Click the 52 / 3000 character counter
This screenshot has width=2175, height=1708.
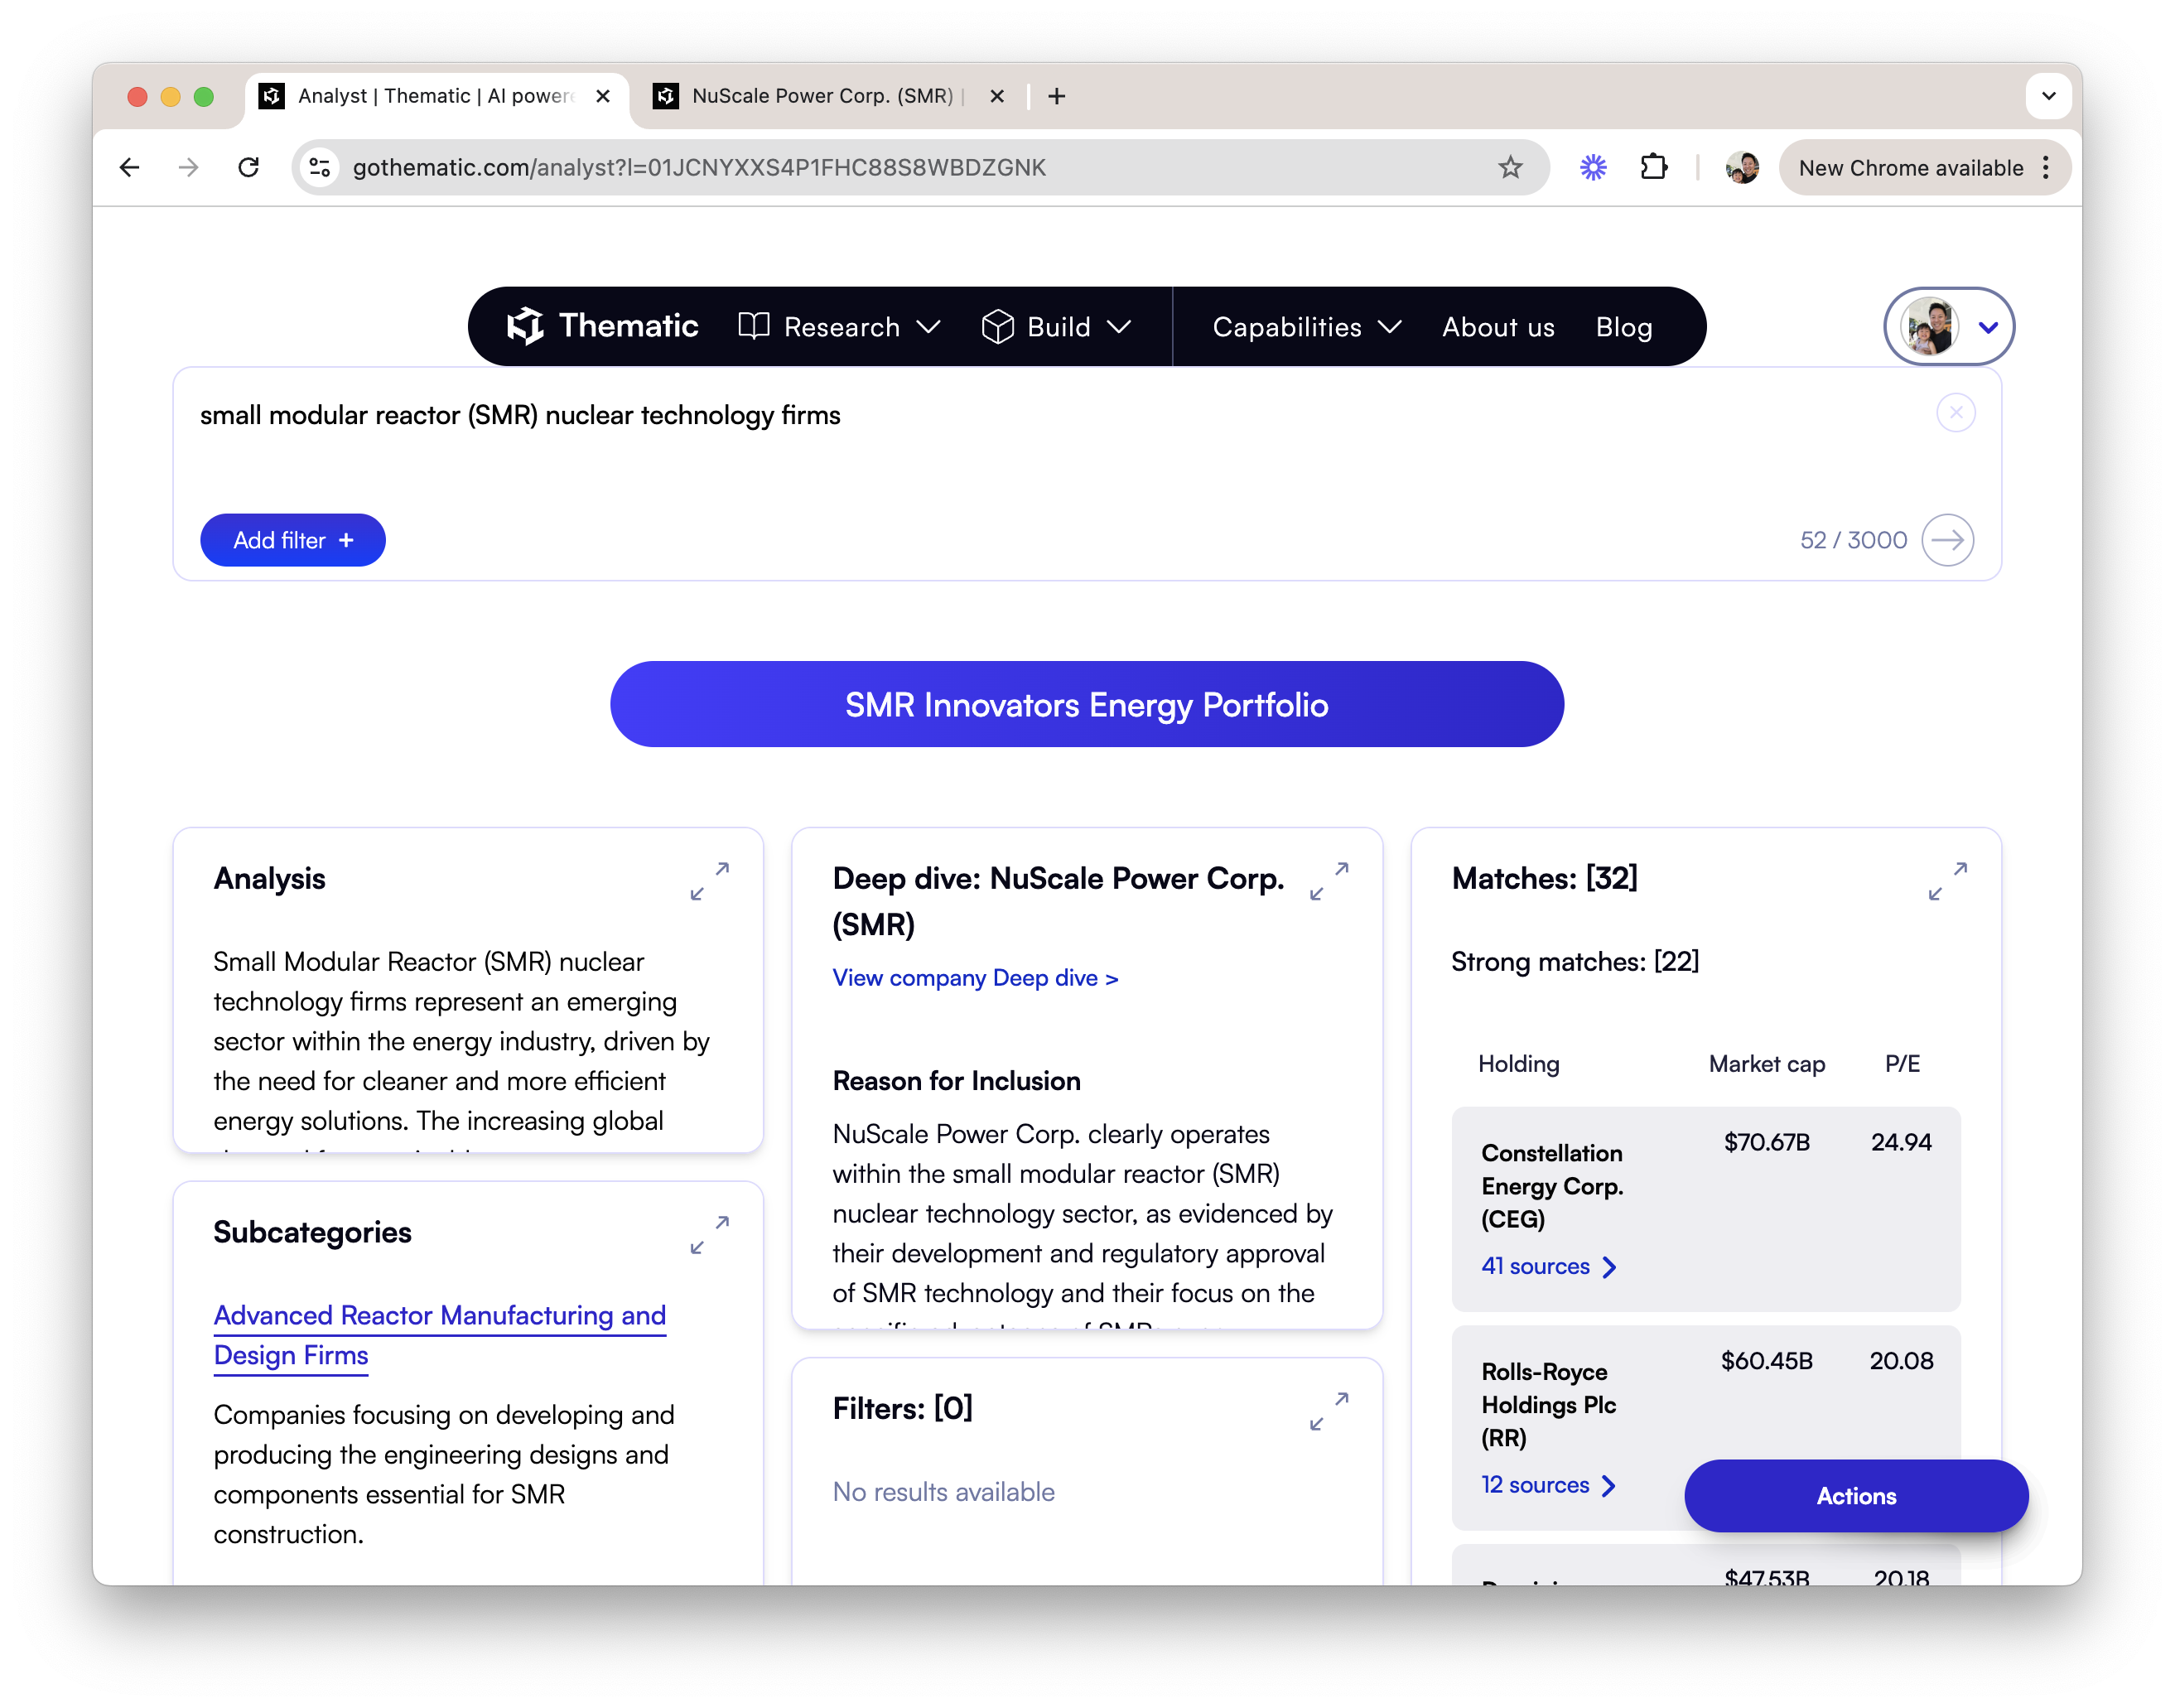(1853, 540)
